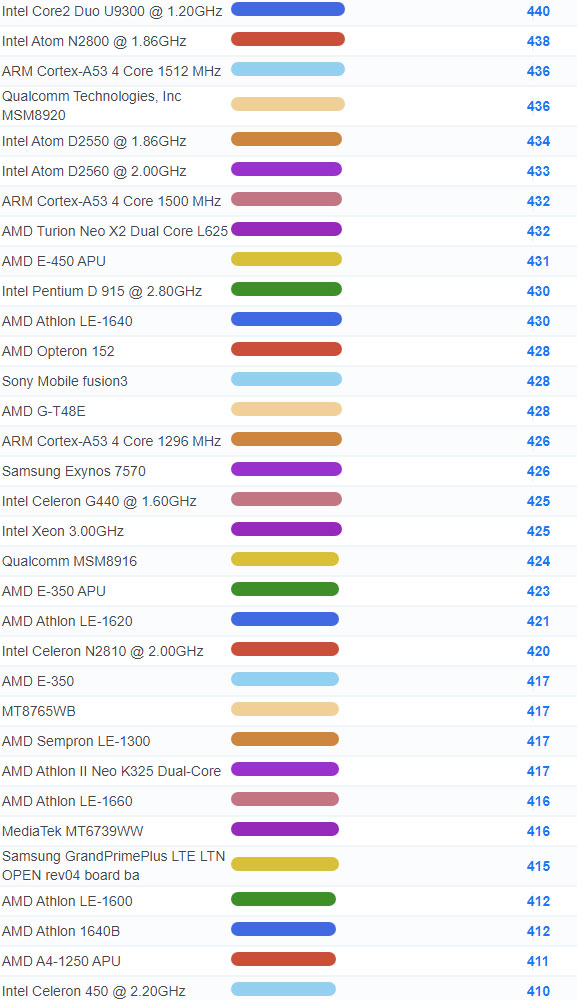Click score 421 for Athlon LE-1620
577x1000 pixels.
pyautogui.click(x=538, y=621)
